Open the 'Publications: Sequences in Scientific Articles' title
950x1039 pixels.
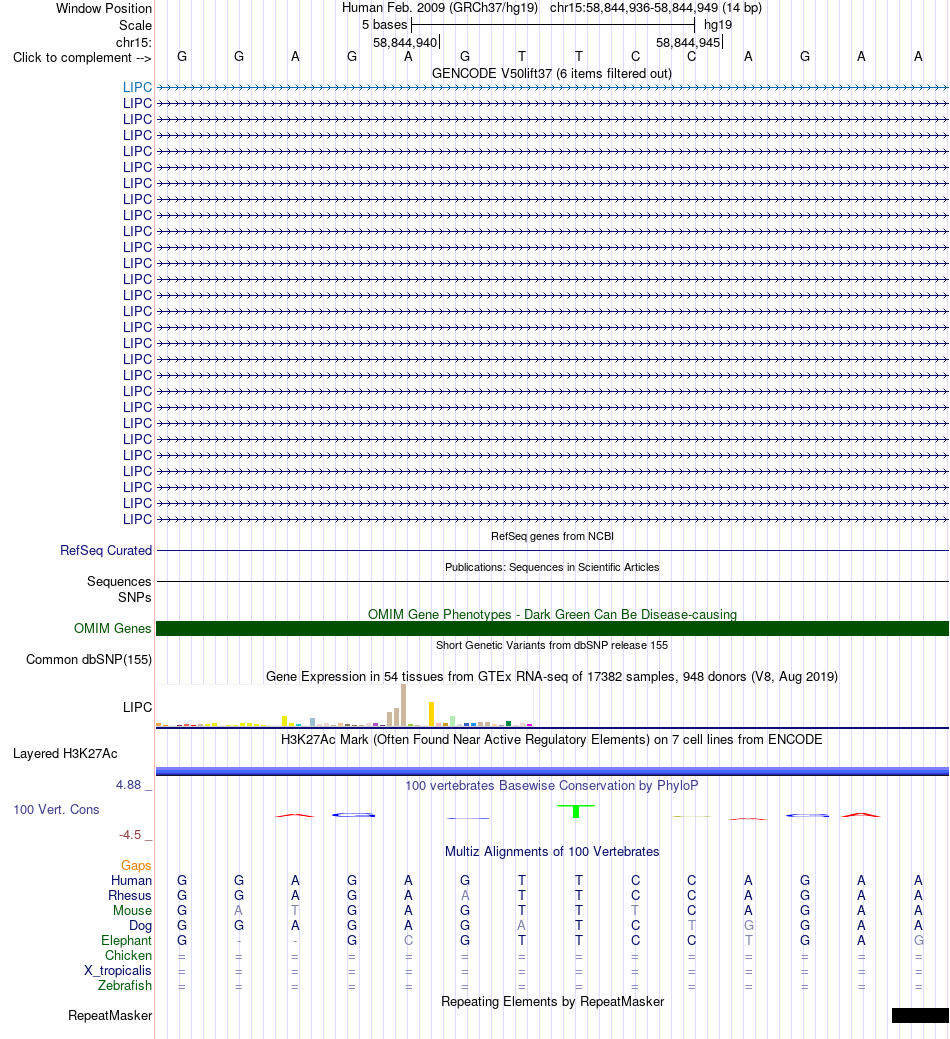[552, 567]
